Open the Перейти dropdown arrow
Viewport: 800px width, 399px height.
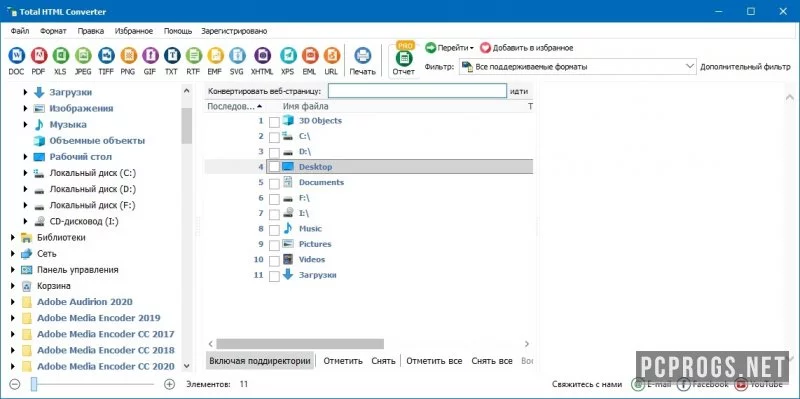(471, 48)
